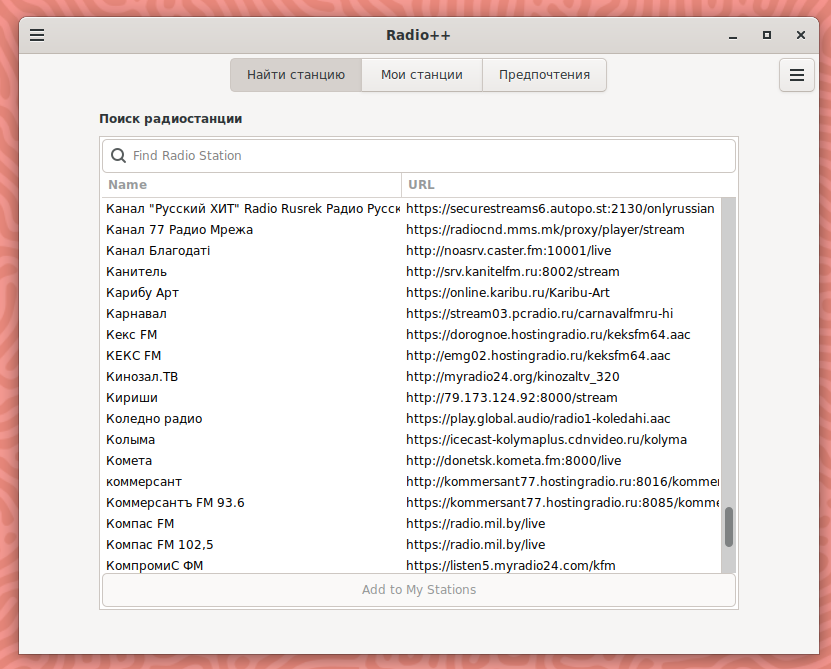Select the Кекс FM lowercase row
831x669 pixels.
click(411, 334)
